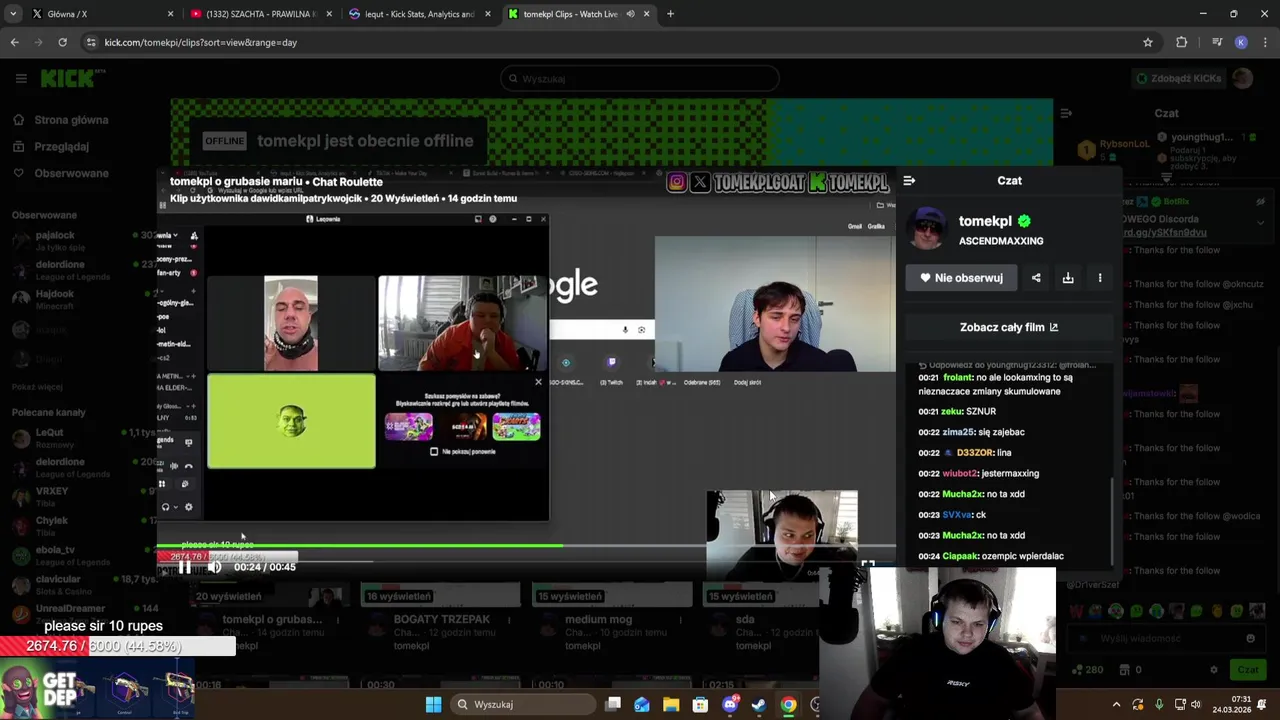1280x720 pixels.
Task: Open emoji picker in chat input
Action: [x=1250, y=638]
